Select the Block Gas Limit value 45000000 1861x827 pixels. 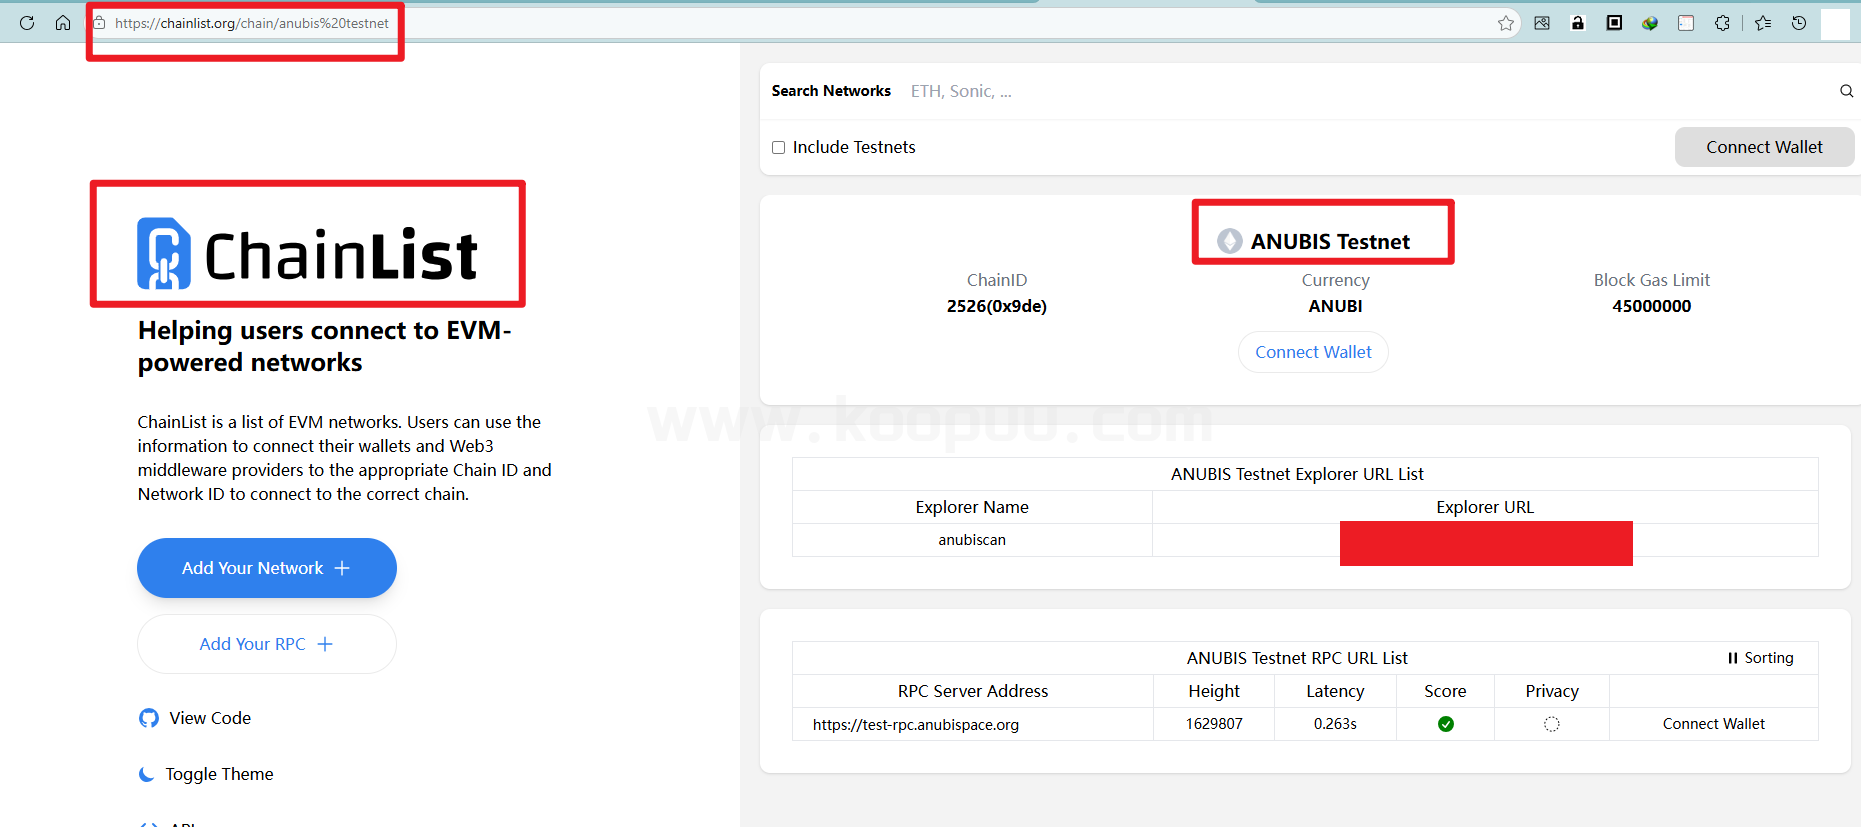tap(1652, 306)
